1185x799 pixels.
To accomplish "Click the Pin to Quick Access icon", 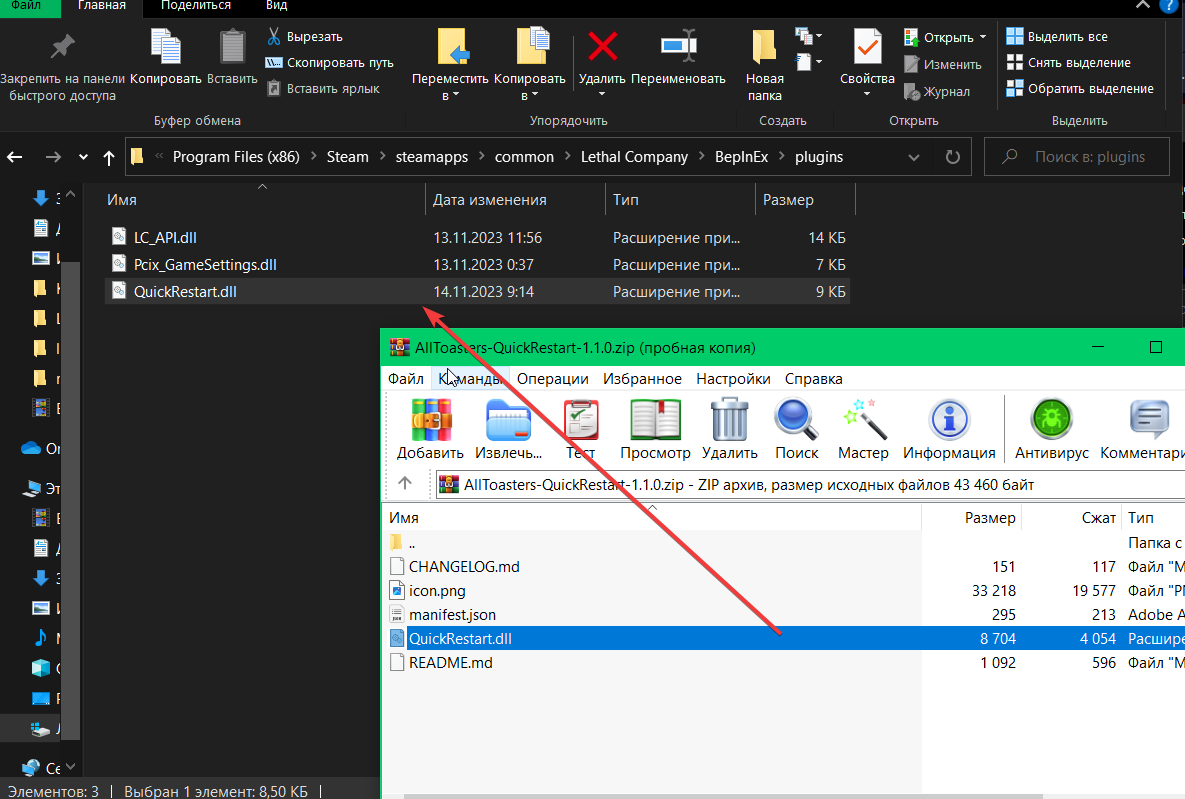I will coord(62,47).
